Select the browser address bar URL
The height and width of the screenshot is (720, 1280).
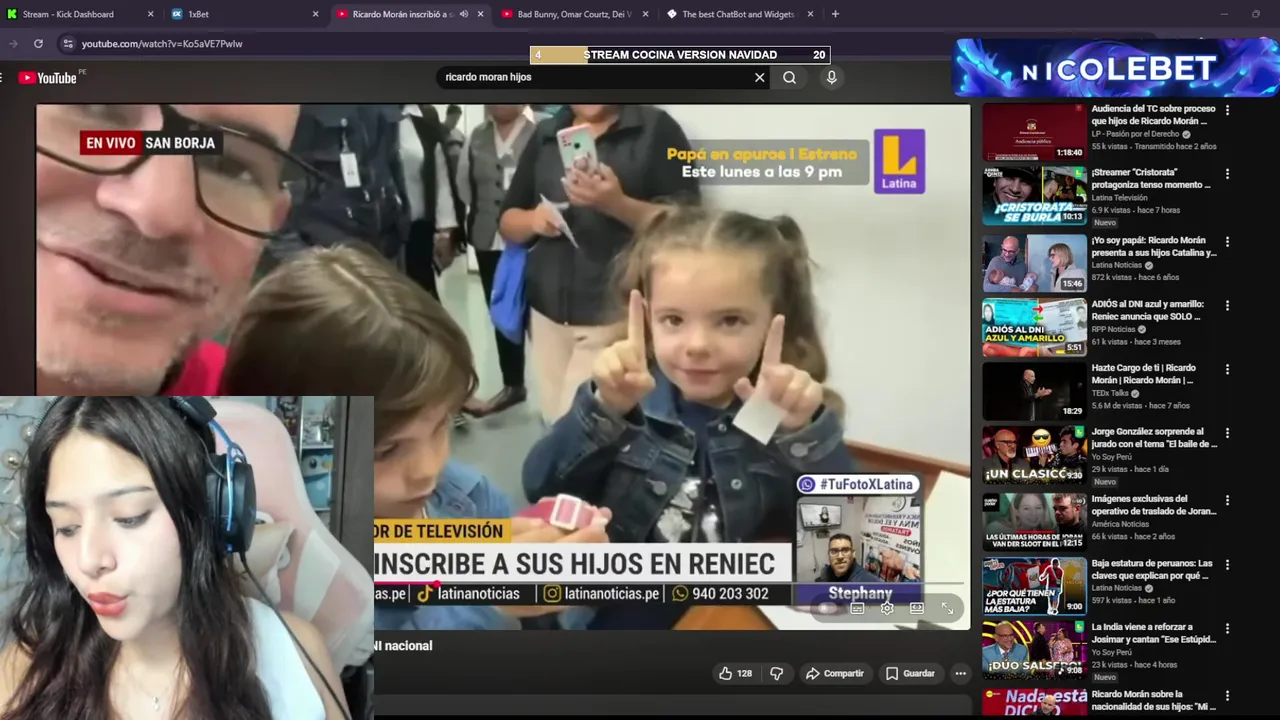[x=162, y=44]
